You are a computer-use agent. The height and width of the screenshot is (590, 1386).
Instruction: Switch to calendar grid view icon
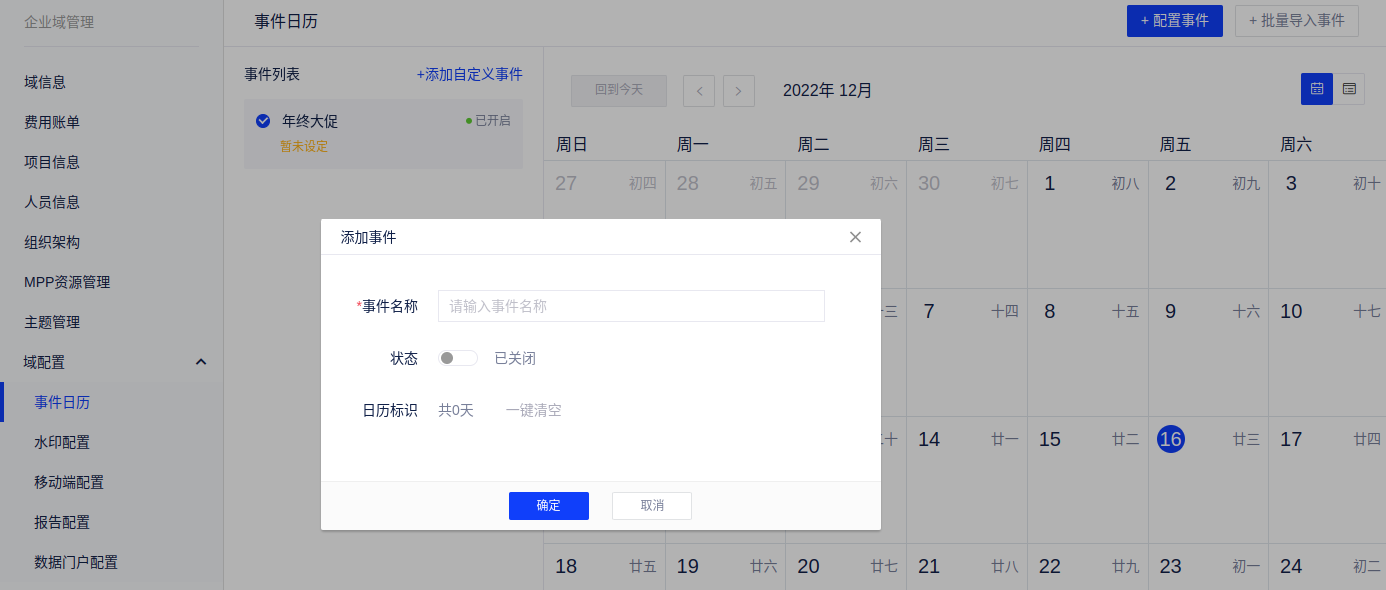coord(1316,89)
